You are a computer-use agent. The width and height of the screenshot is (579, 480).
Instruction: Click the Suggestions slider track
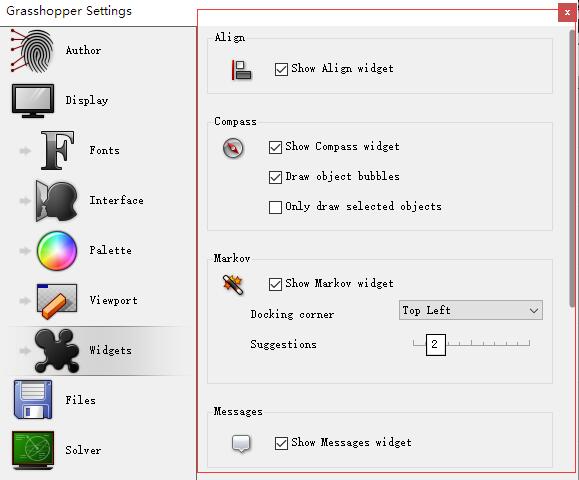point(472,343)
